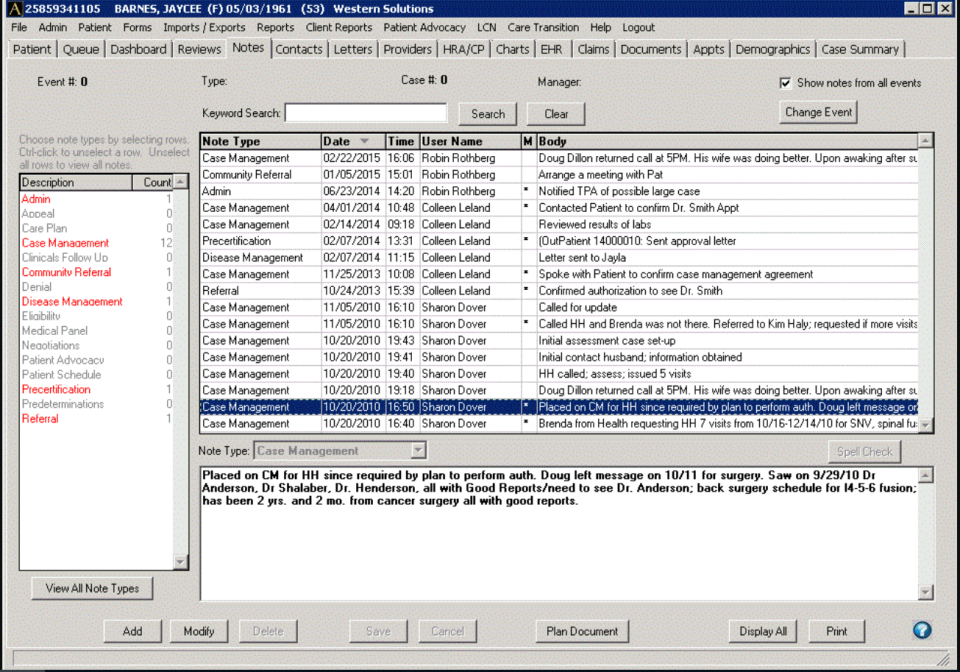Sort notes using the Date column arrow

tap(364, 141)
